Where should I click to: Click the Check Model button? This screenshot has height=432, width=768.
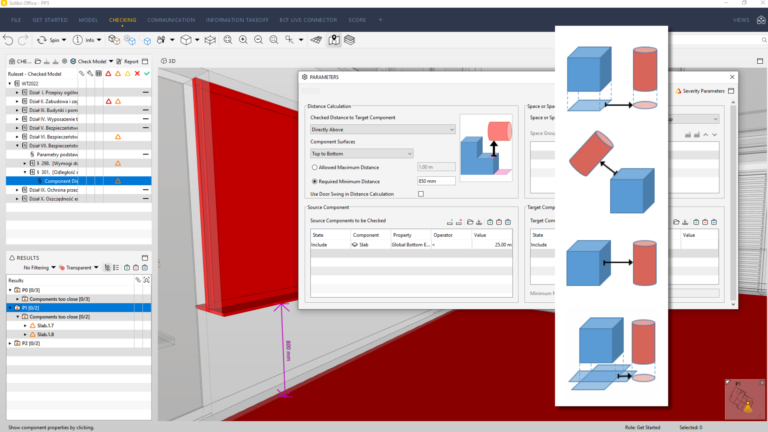[88, 61]
